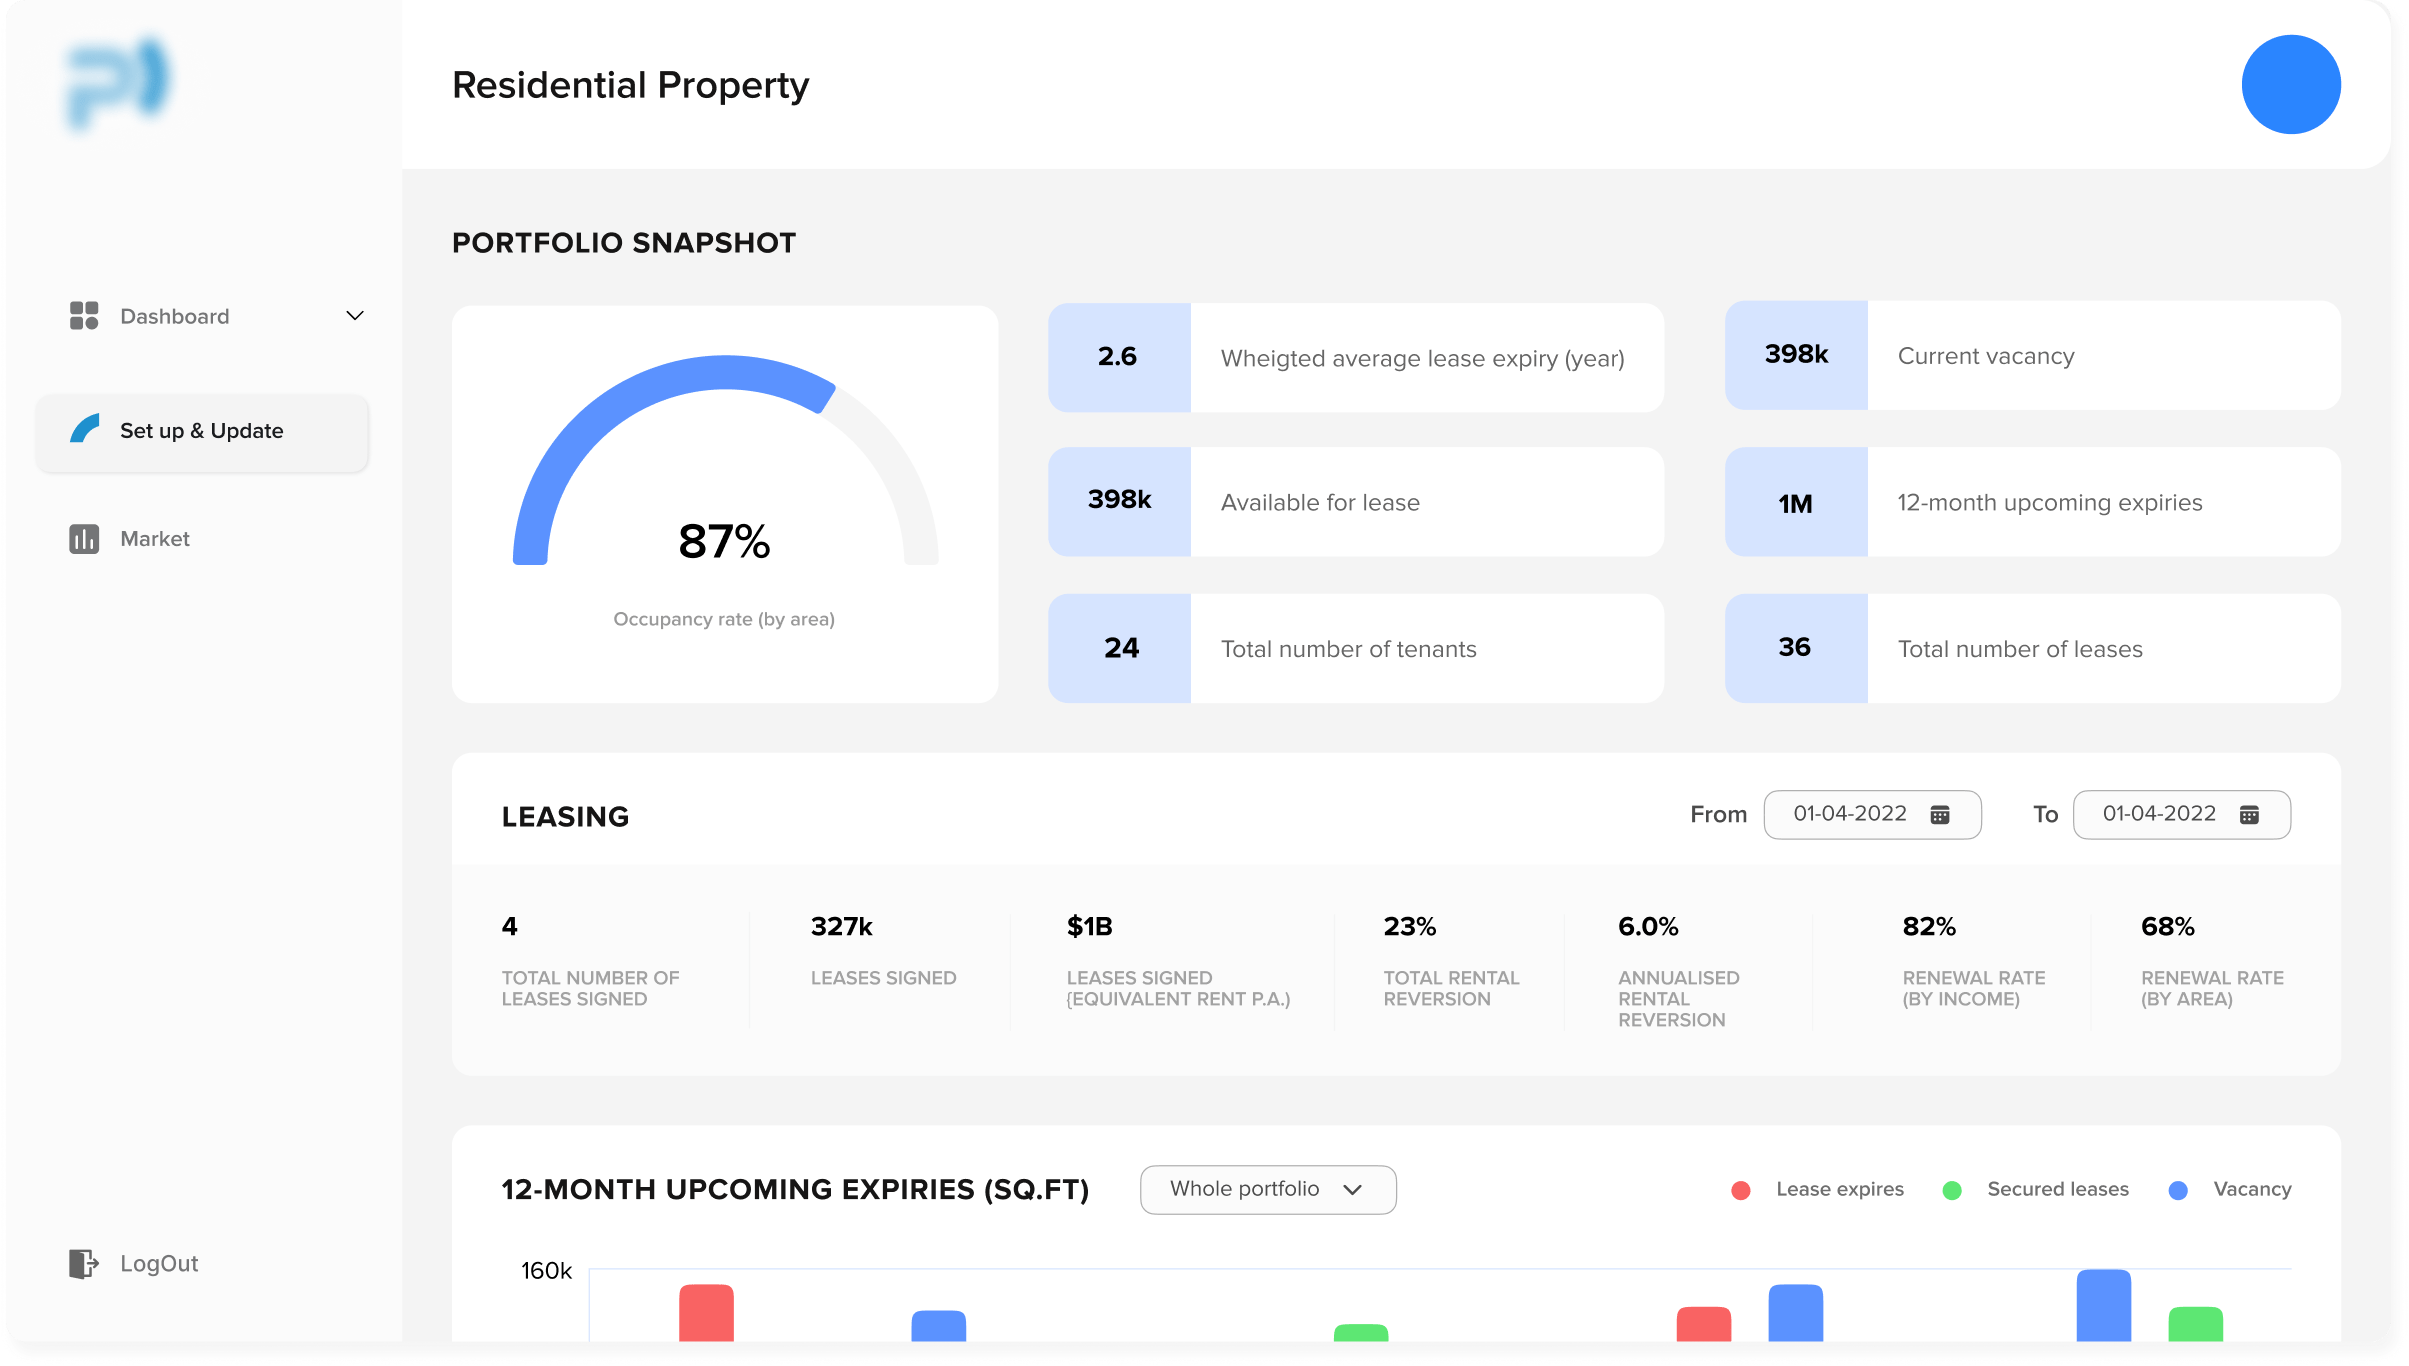Click the Dashboard grid icon in sidebar
Image resolution: width=2409 pixels, height=1366 pixels.
point(84,316)
